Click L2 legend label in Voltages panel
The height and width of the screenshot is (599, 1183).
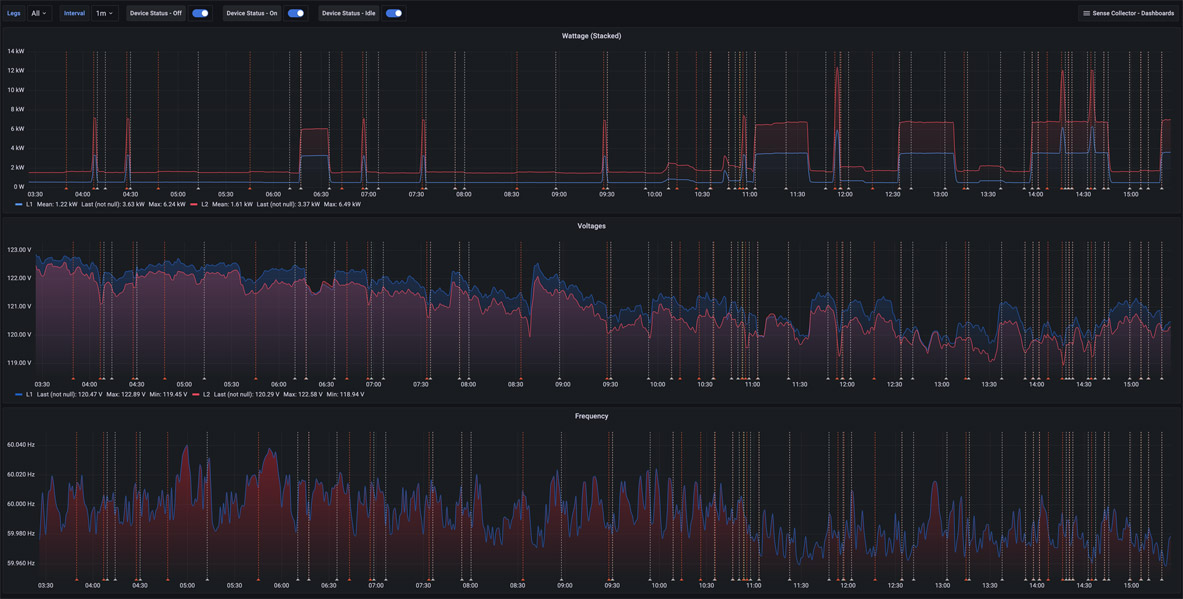click(x=206, y=394)
